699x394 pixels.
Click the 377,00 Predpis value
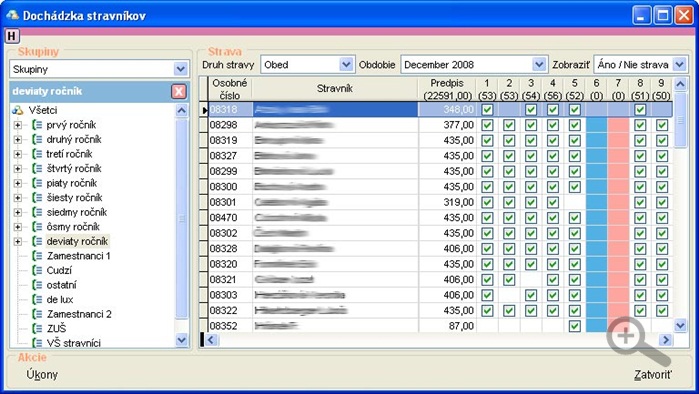(459, 125)
